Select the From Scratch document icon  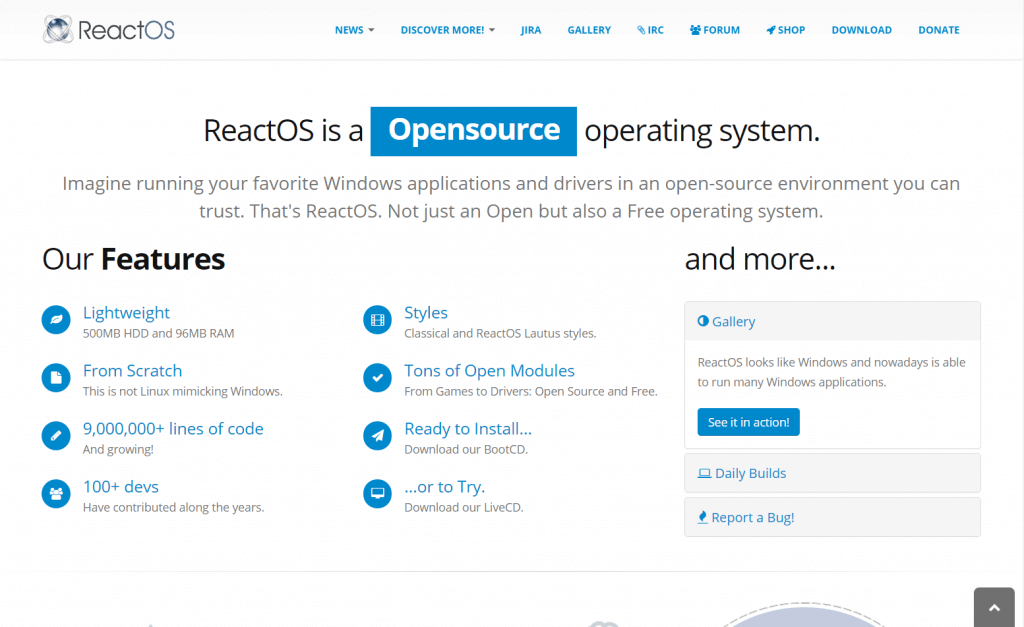pyautogui.click(x=56, y=378)
